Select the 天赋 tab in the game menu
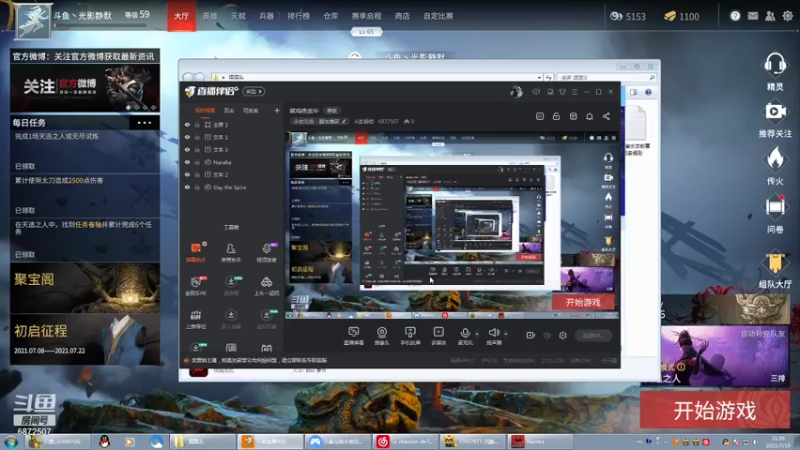The width and height of the screenshot is (800, 450). click(x=238, y=16)
